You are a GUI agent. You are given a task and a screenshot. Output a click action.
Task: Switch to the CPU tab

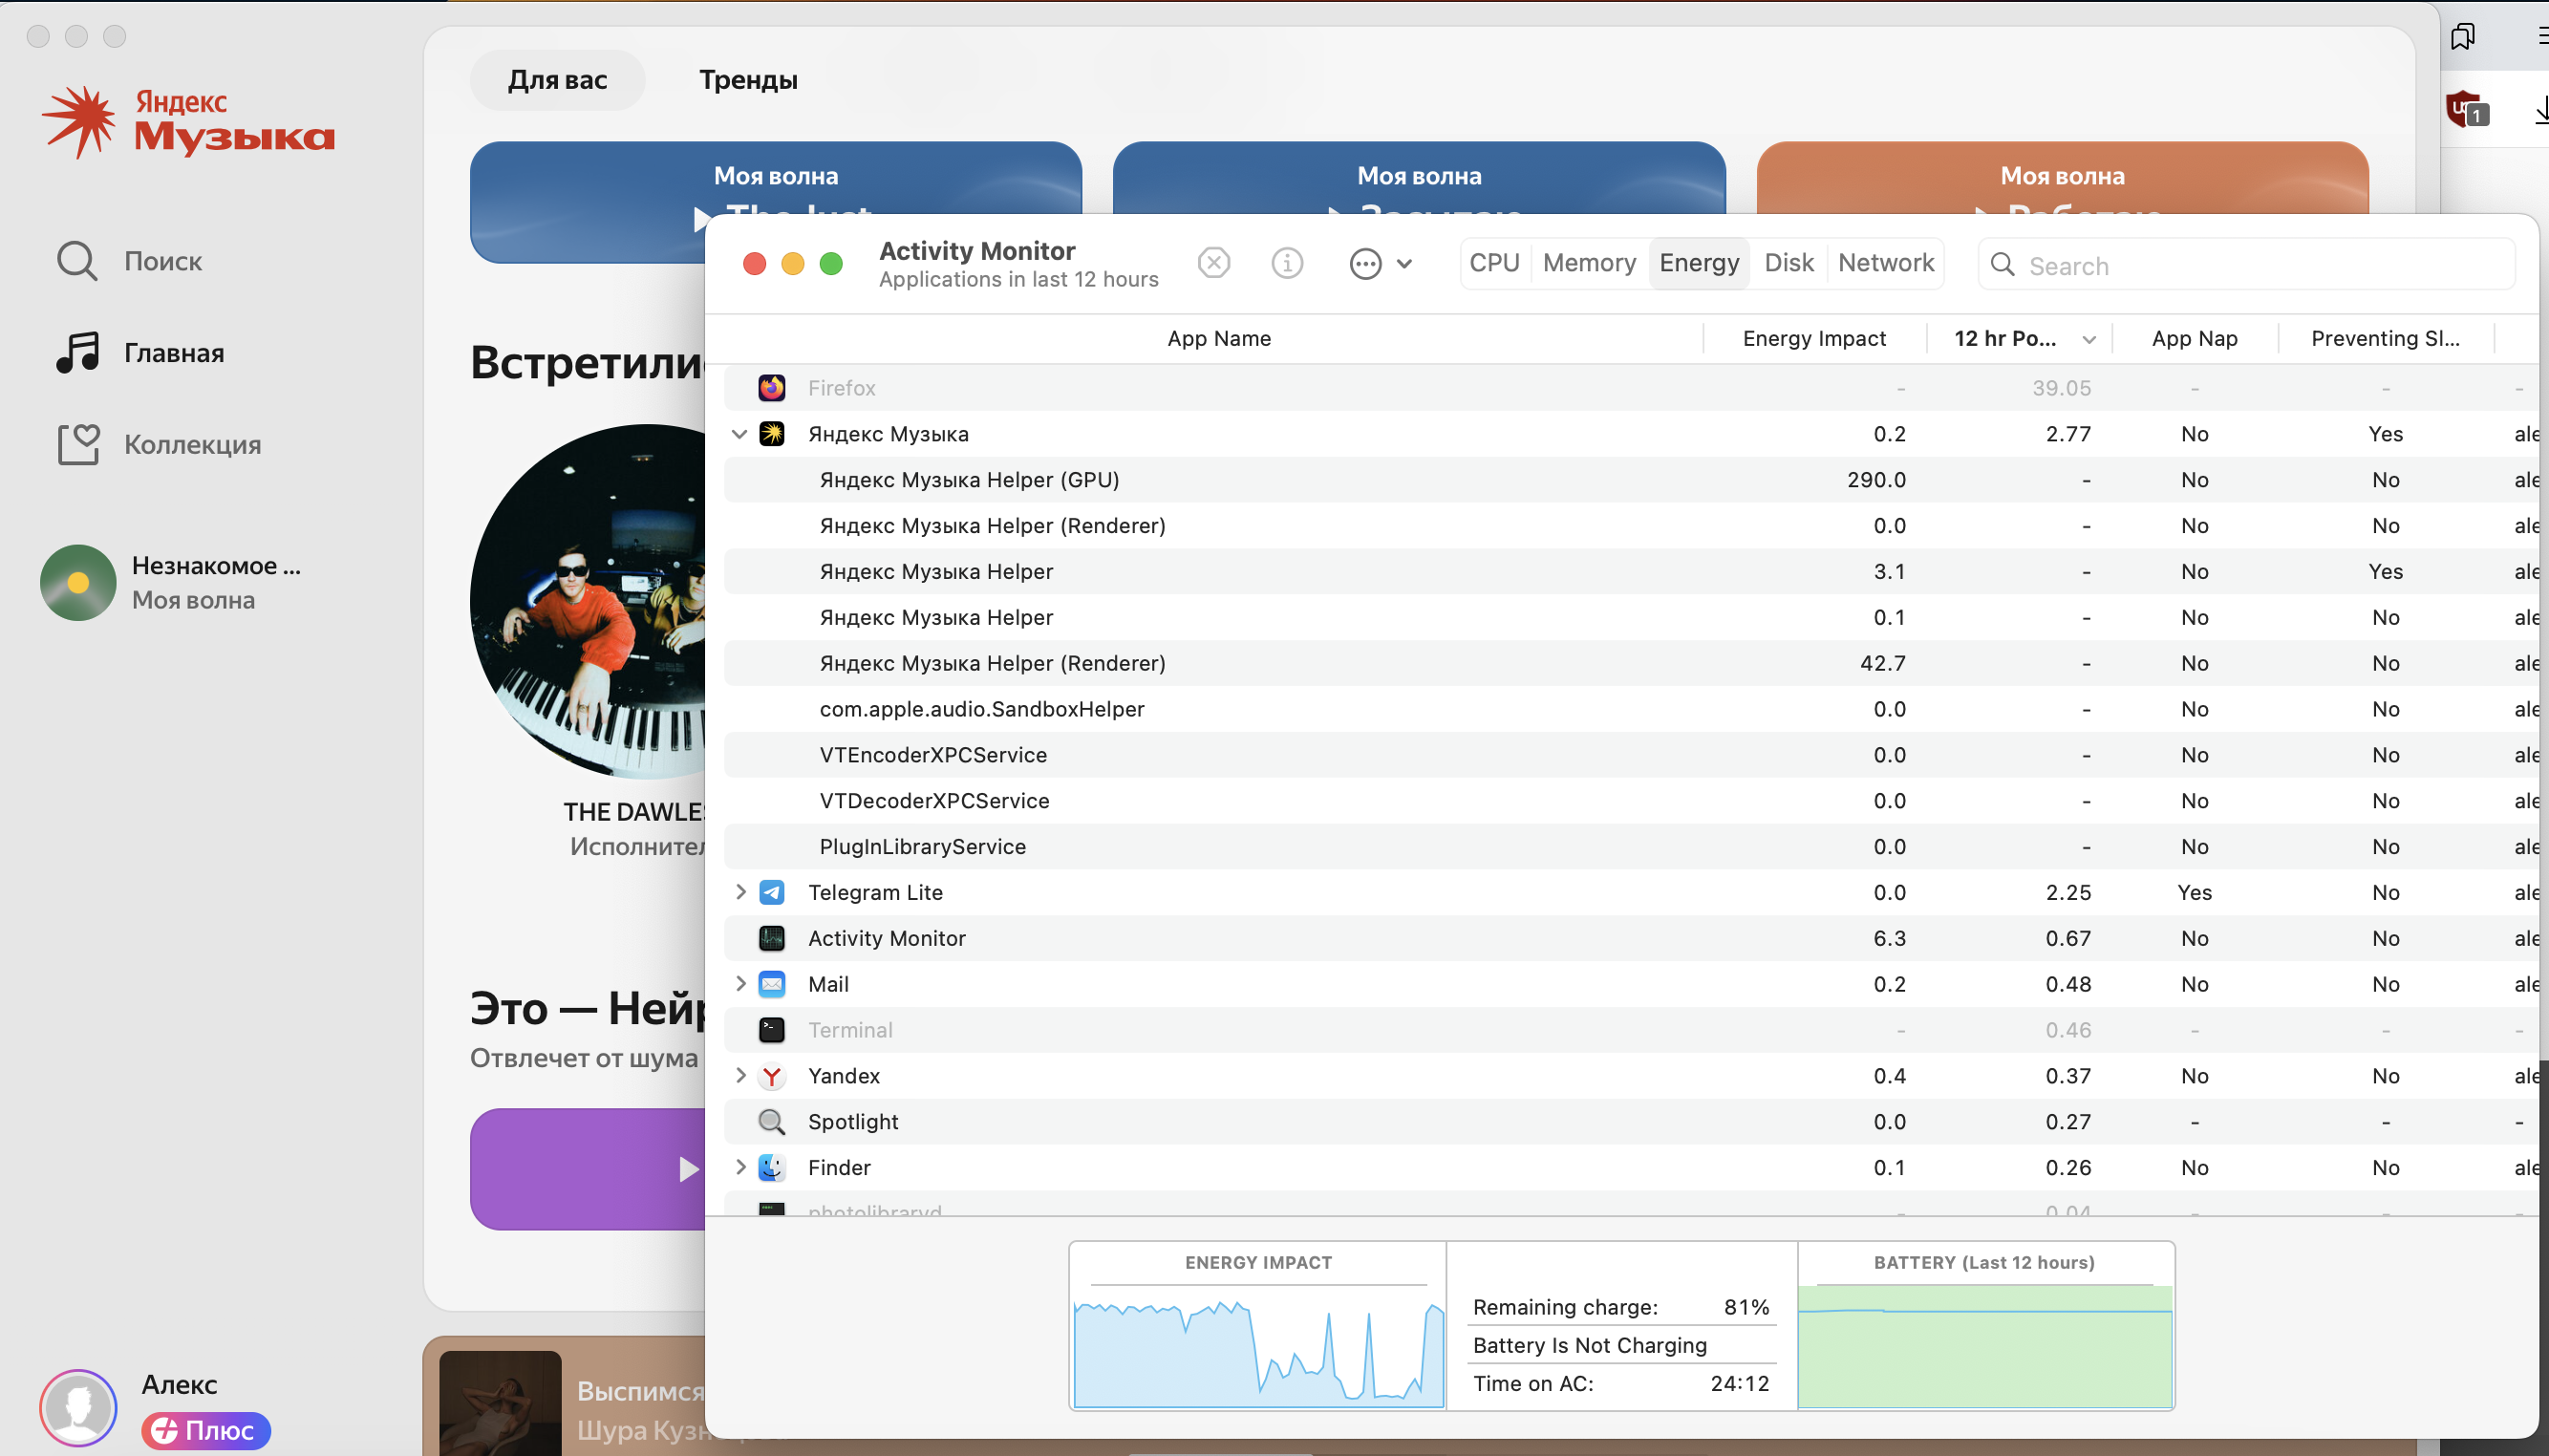1494,263
